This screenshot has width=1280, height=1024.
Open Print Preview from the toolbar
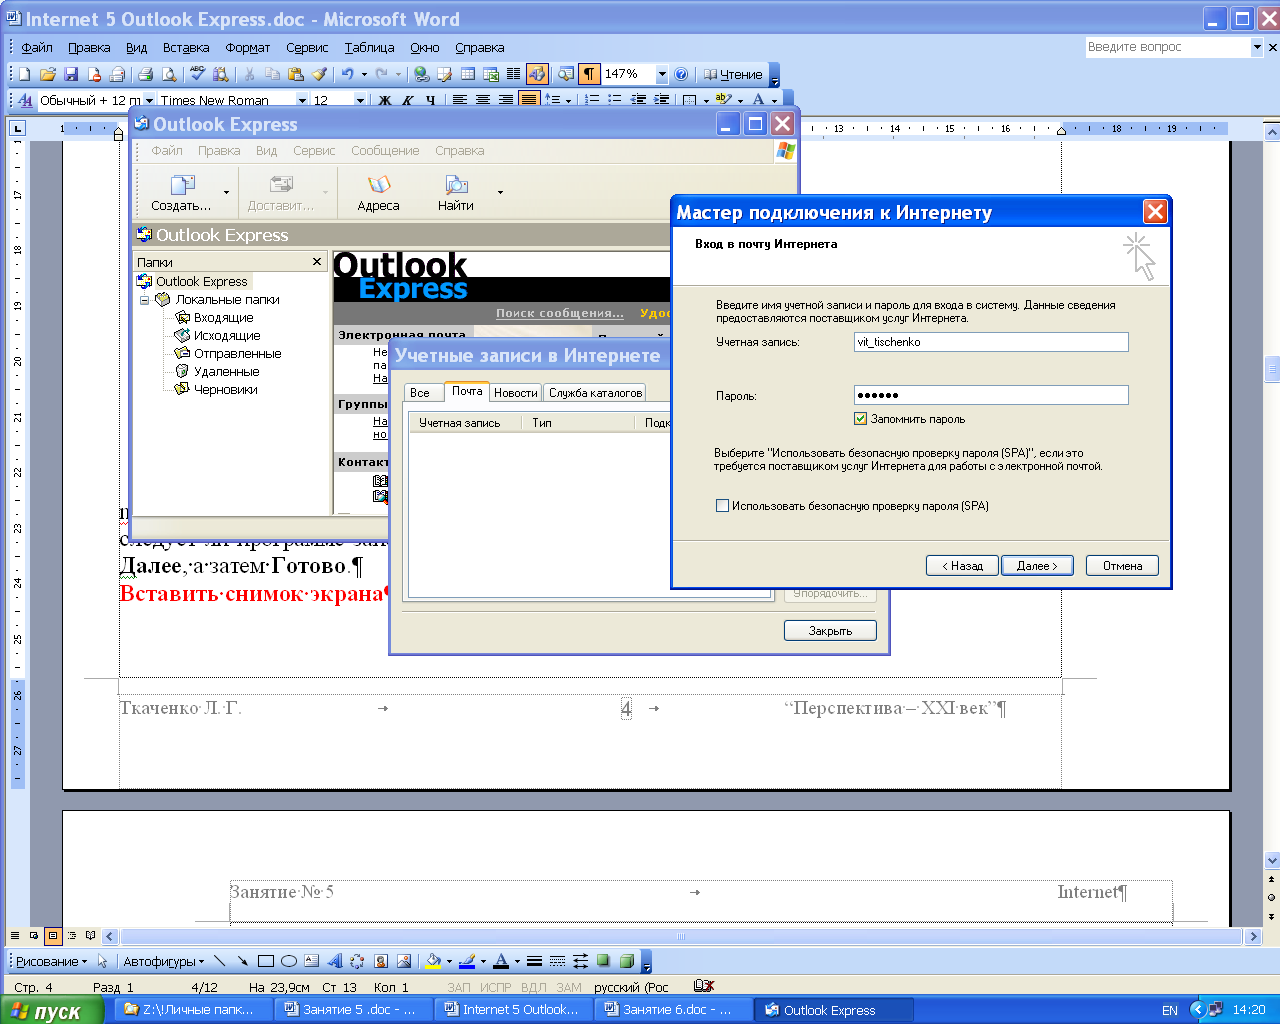point(169,74)
